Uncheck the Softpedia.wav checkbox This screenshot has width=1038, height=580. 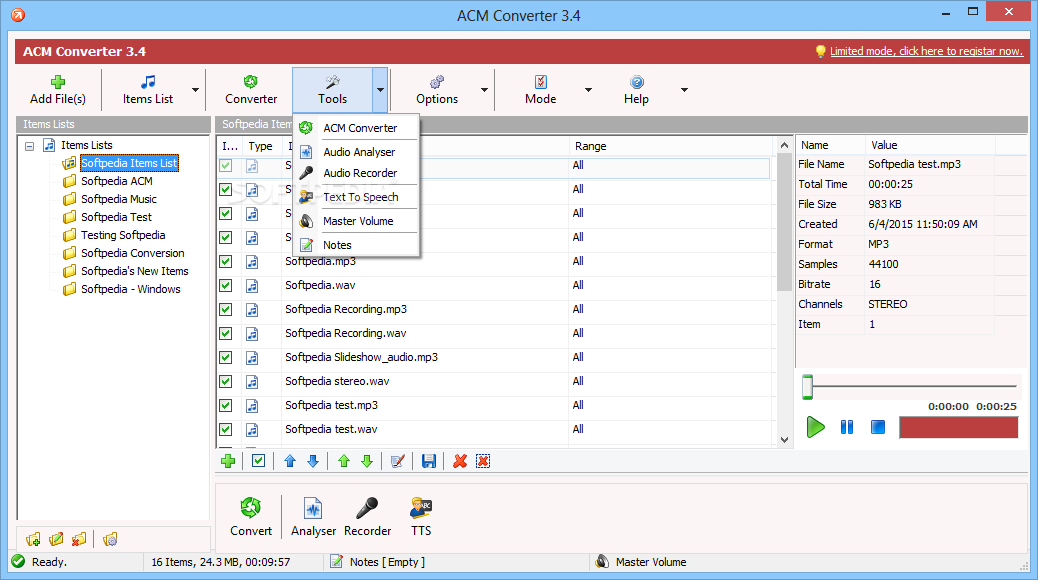click(x=226, y=285)
